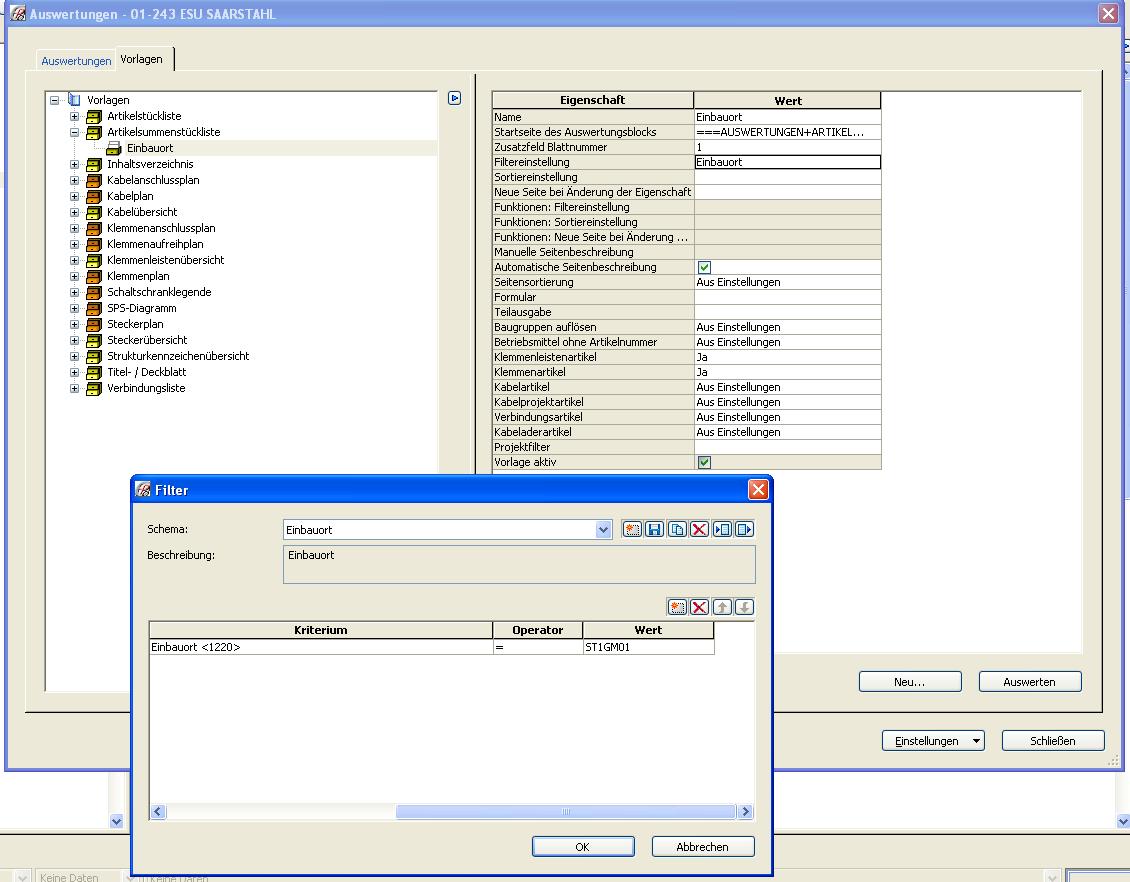
Task: Collapse the Vorlagen root node
Action: point(54,100)
